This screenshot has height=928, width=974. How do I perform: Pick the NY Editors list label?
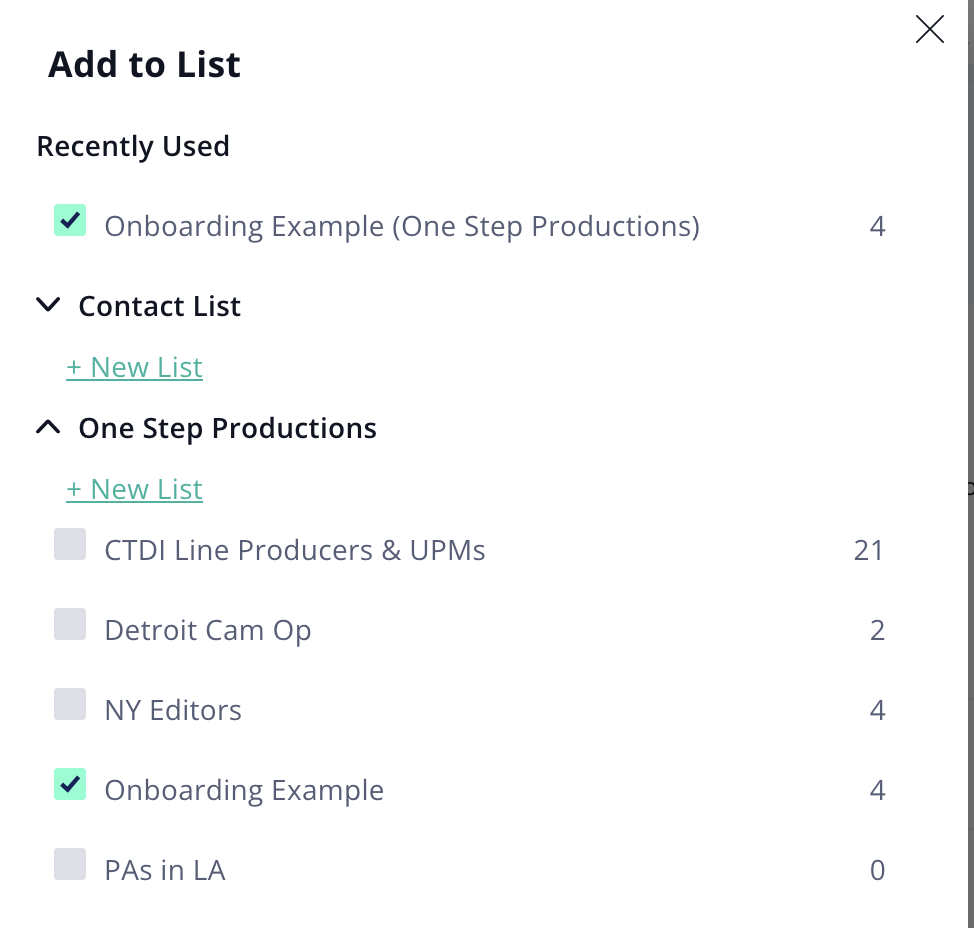[173, 711]
